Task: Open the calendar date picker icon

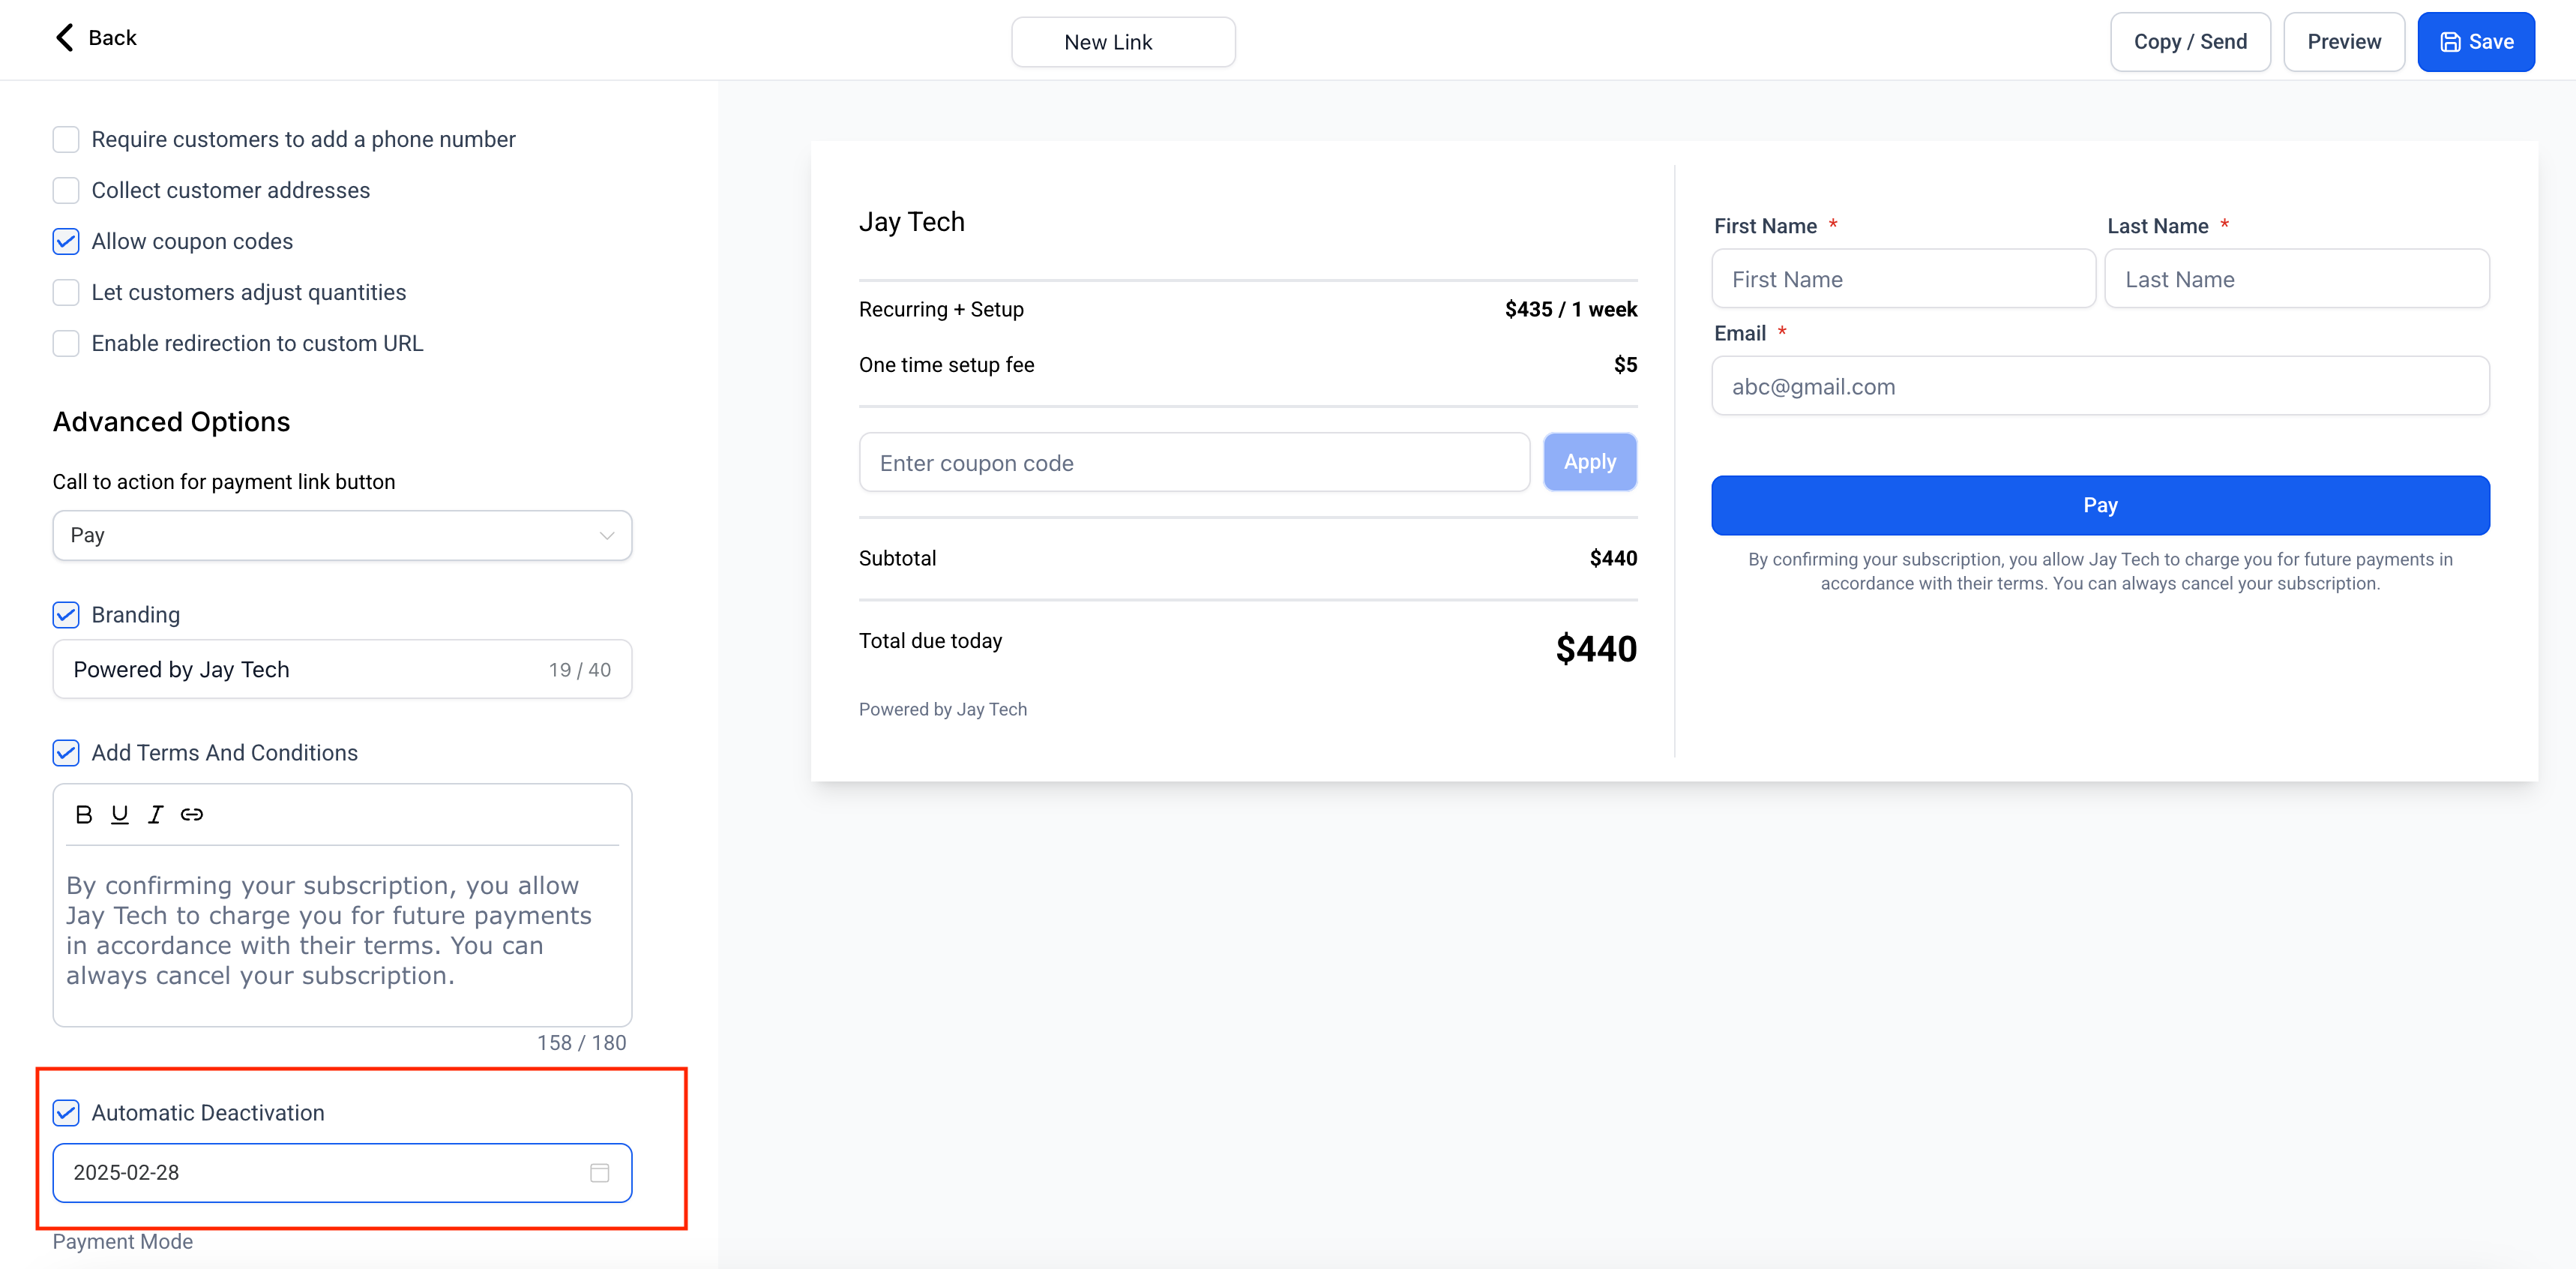Action: (599, 1173)
